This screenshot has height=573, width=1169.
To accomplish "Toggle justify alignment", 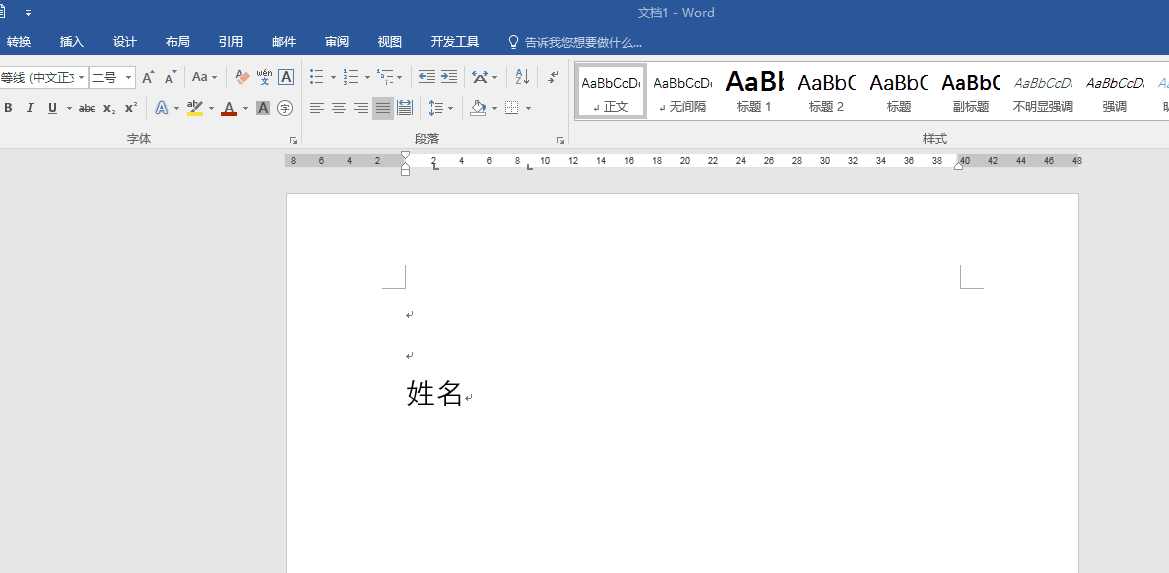I will tap(382, 108).
